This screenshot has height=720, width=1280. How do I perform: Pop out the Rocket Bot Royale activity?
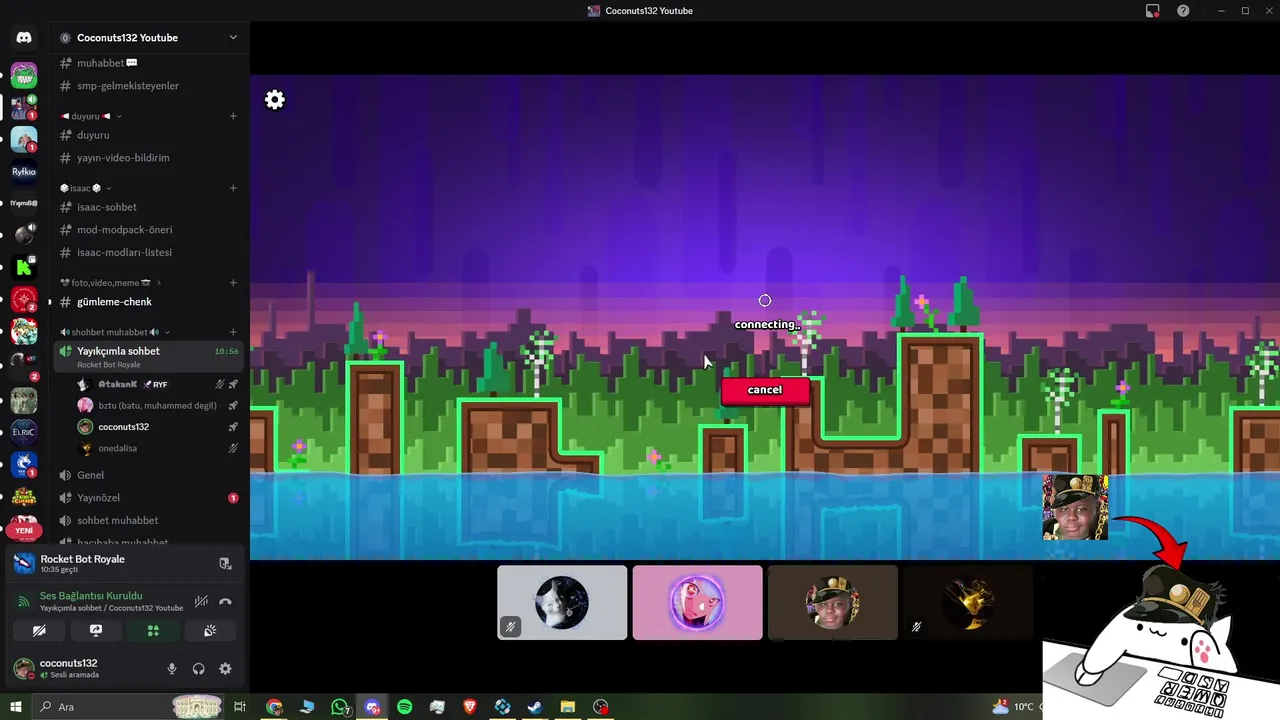[x=225, y=563]
